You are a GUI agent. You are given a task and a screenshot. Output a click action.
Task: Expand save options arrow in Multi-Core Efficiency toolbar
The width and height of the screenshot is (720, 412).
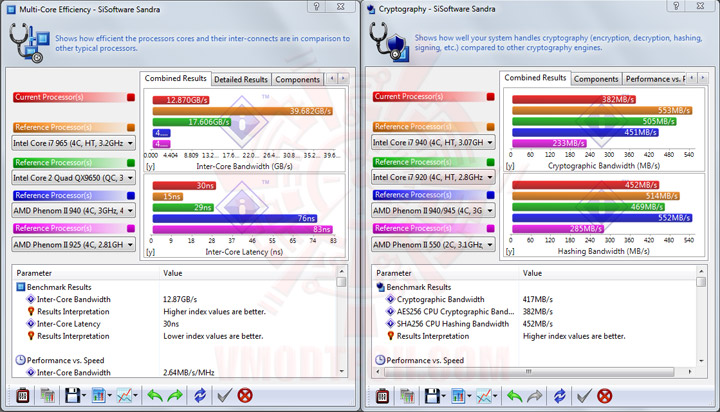(84, 396)
